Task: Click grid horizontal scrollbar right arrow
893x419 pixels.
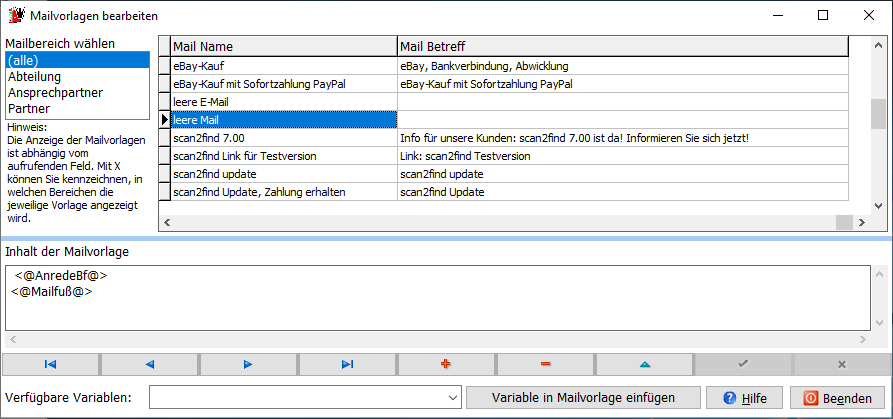Action: point(861,223)
